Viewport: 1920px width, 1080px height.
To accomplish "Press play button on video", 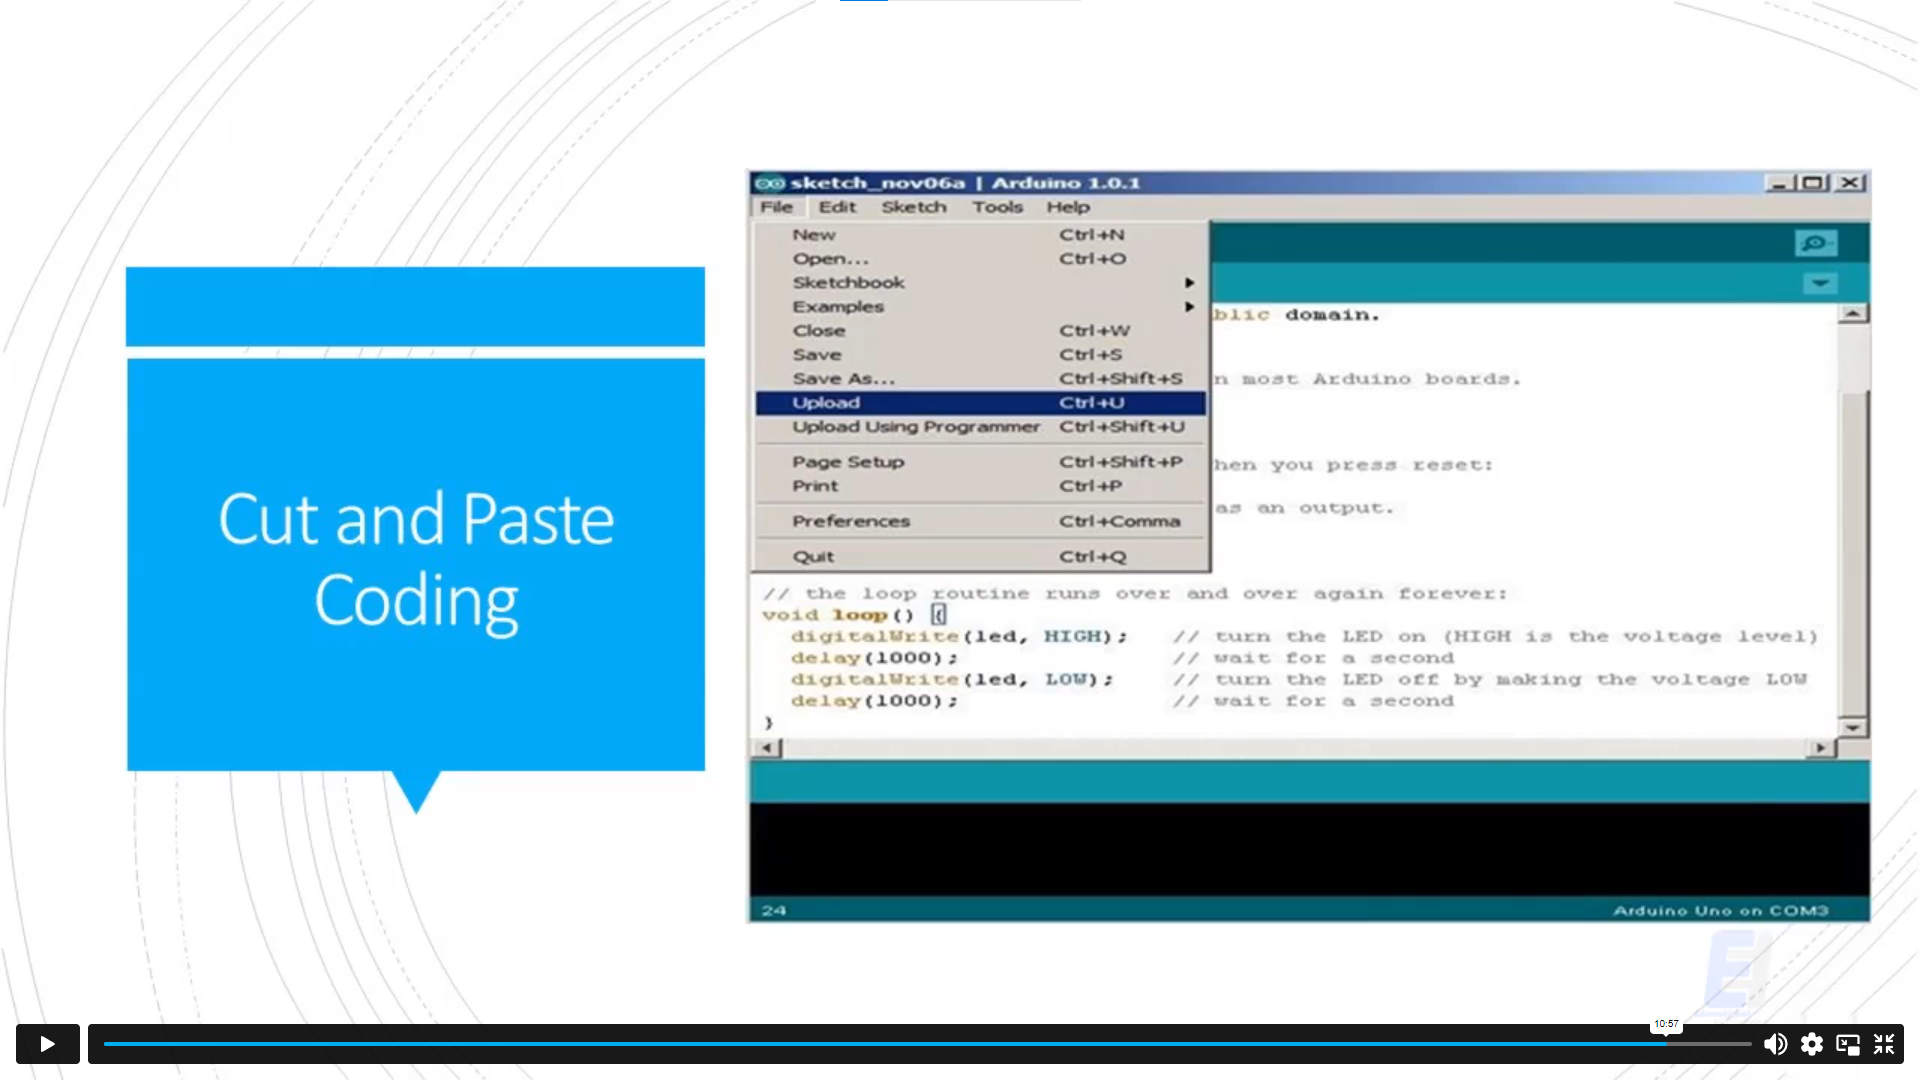I will pyautogui.click(x=46, y=1043).
